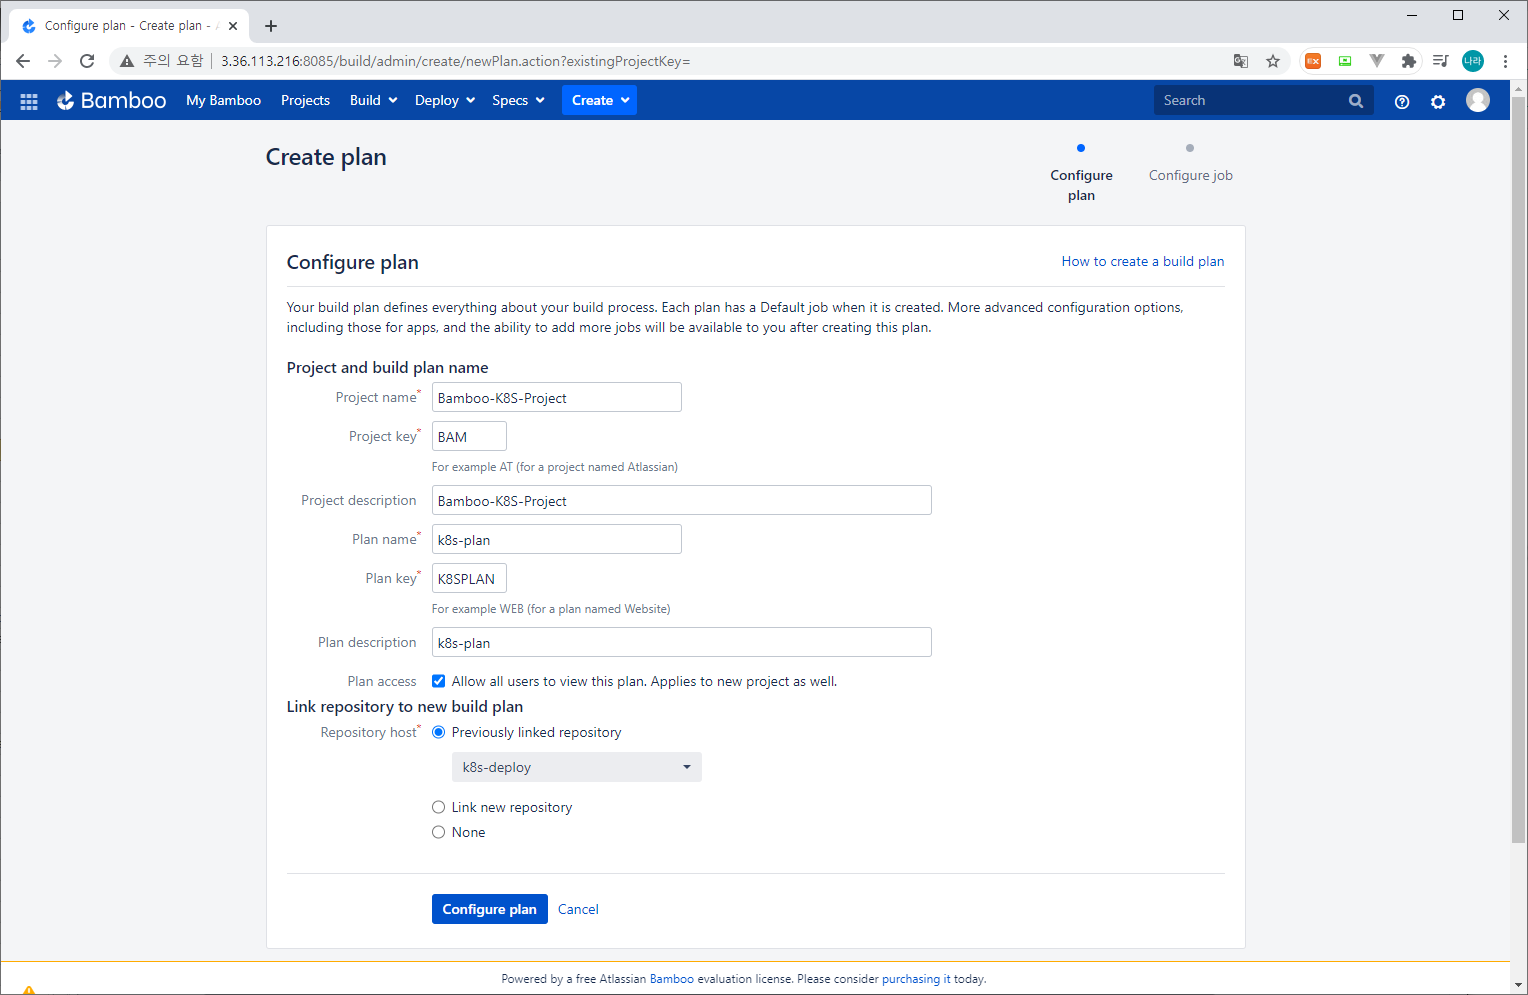This screenshot has width=1528, height=995.
Task: Click the Project description field
Action: [682, 500]
